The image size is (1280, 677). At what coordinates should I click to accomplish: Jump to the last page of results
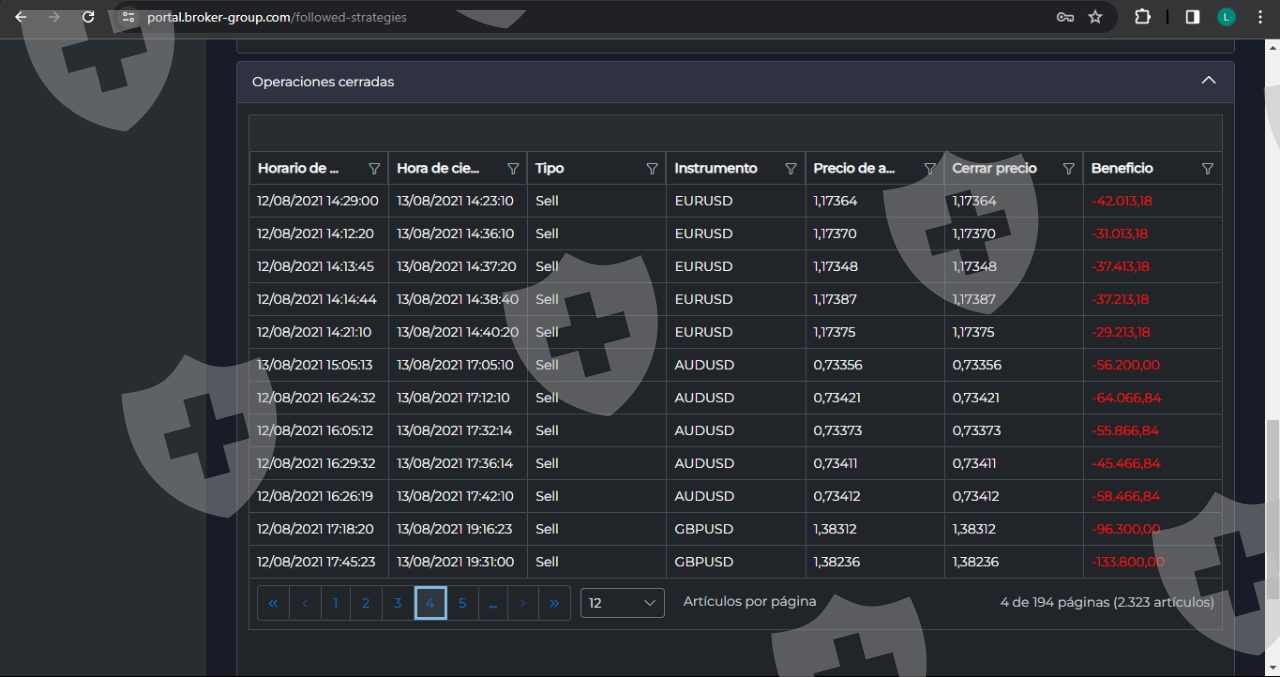pyautogui.click(x=554, y=603)
